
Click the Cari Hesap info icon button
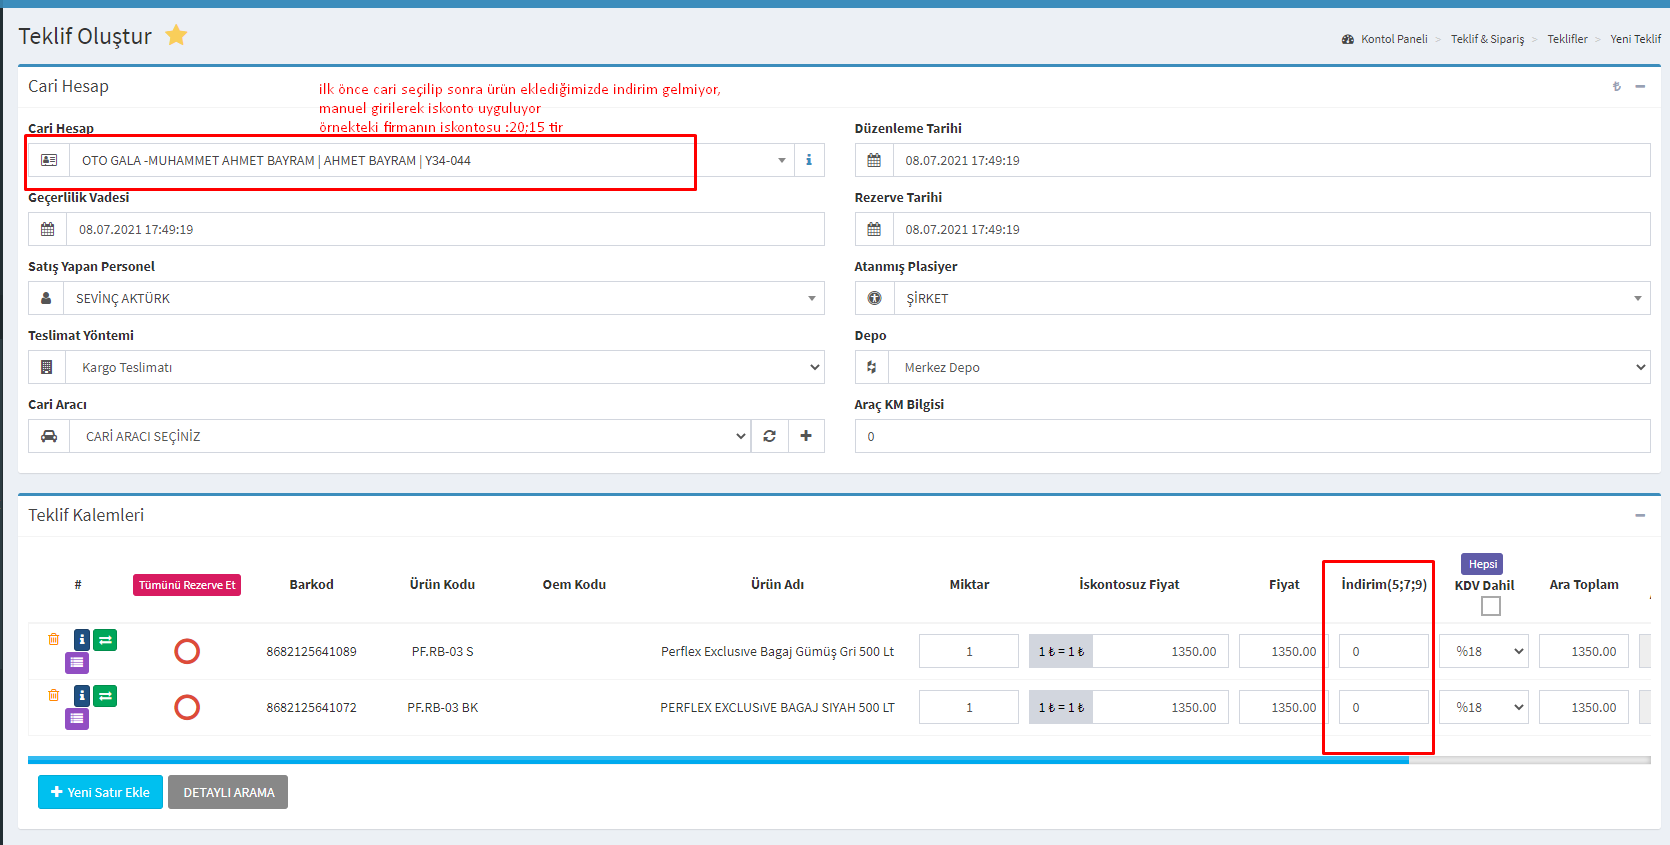808,160
